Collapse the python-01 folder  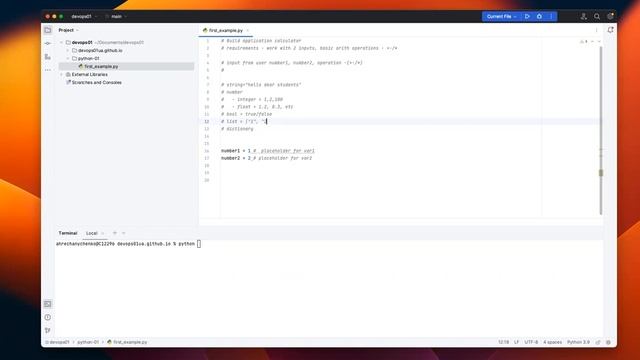point(68,58)
